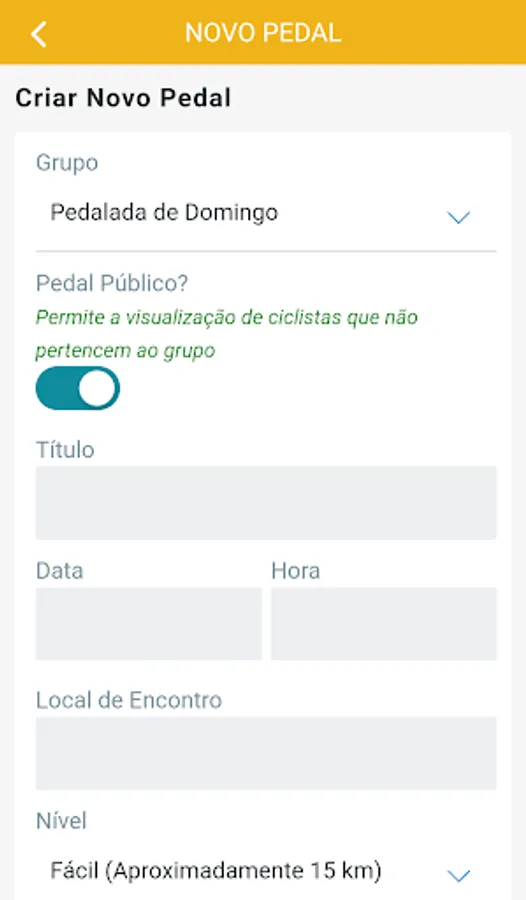Open the Nível dropdown chevron
The height and width of the screenshot is (900, 526).
pyautogui.click(x=458, y=875)
